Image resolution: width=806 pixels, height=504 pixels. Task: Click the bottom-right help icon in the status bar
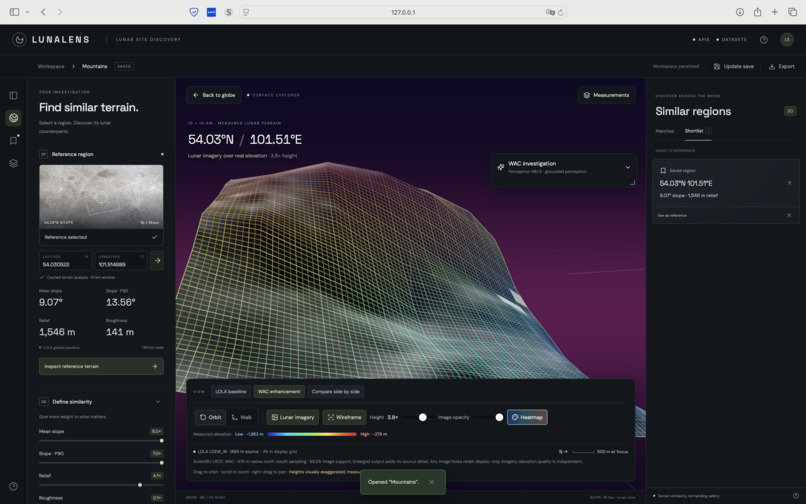pos(795,496)
